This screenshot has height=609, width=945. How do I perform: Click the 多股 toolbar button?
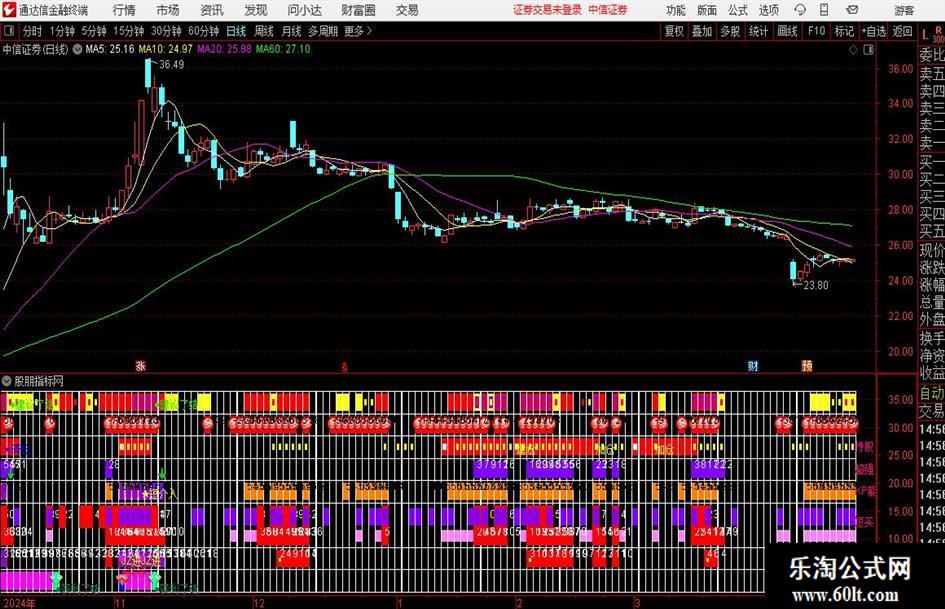tap(730, 31)
